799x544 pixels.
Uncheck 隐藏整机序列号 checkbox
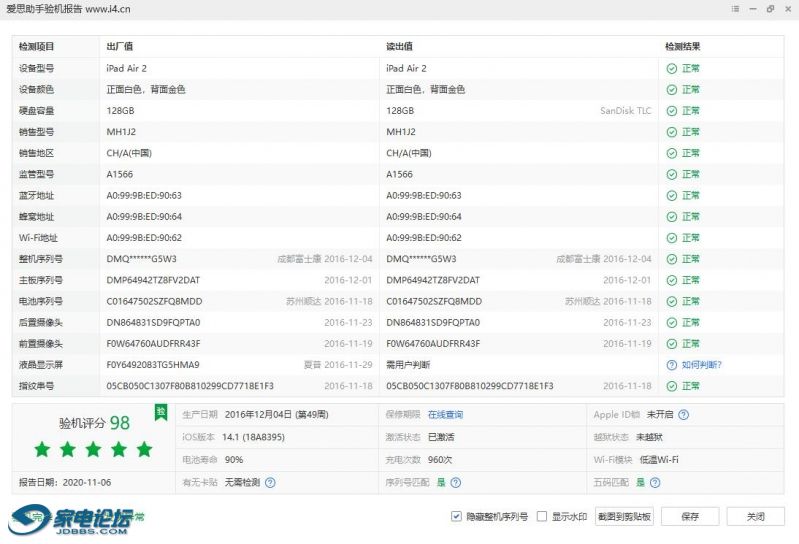point(456,516)
